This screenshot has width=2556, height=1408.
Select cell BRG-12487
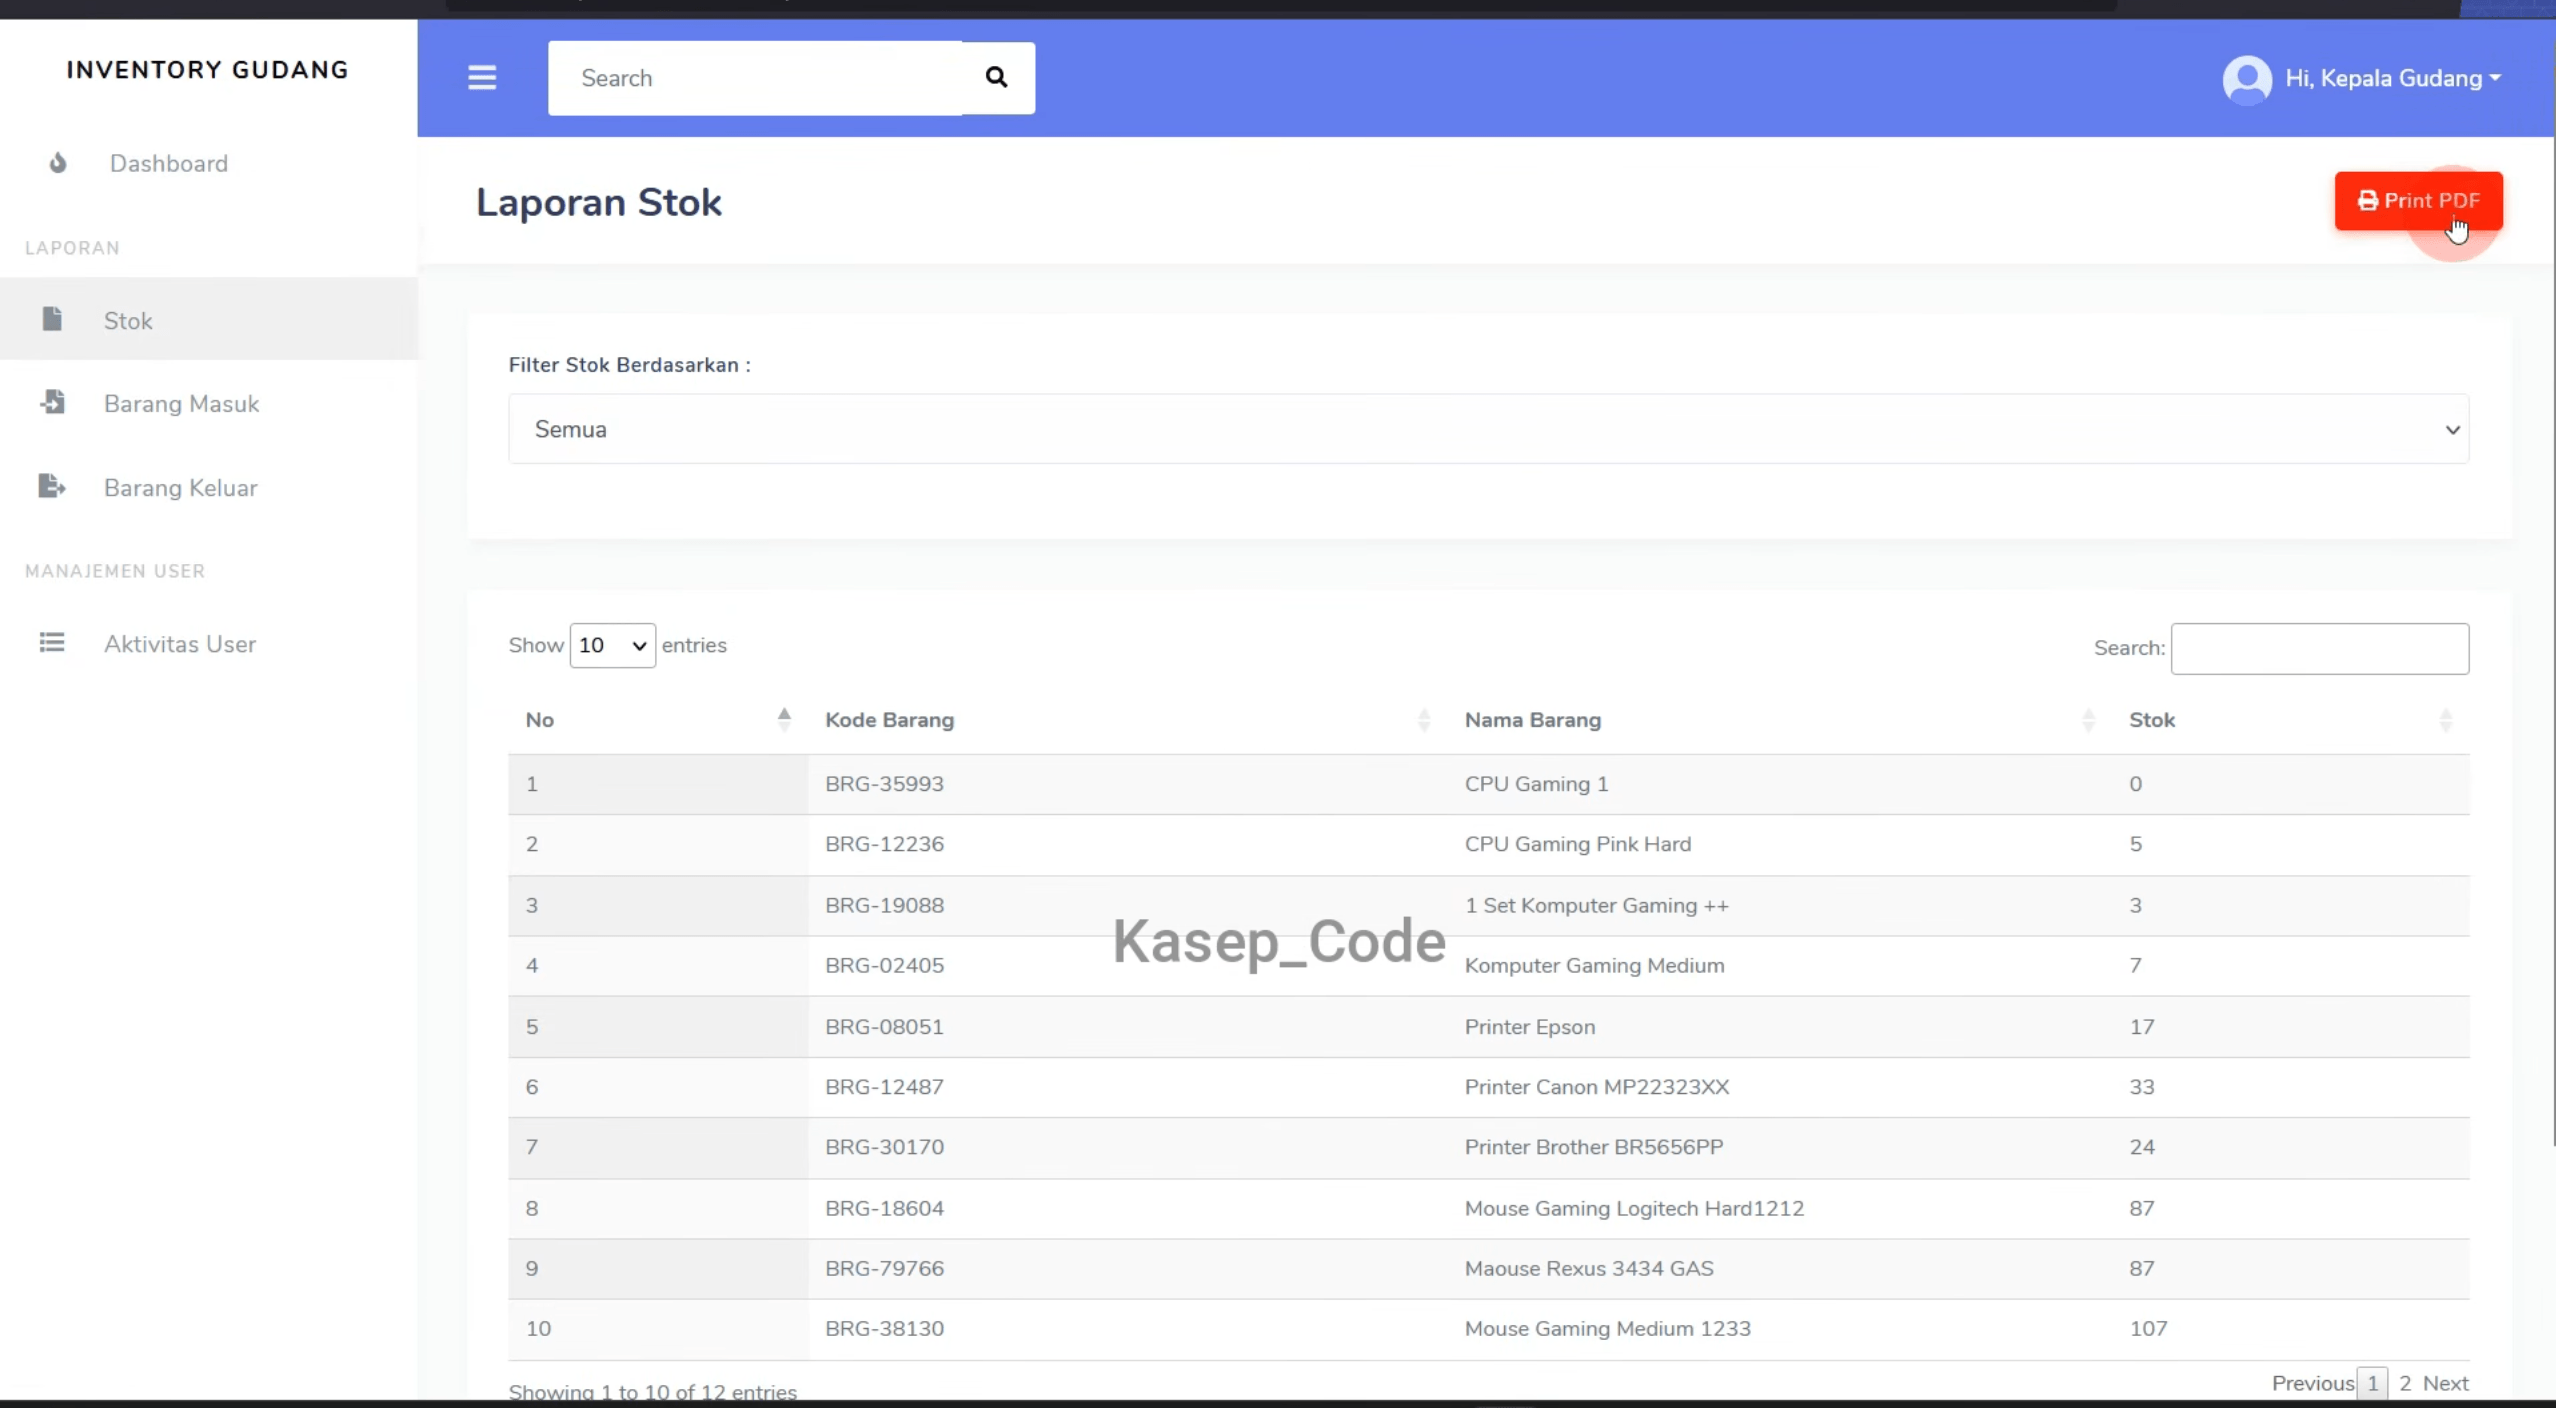click(884, 1087)
